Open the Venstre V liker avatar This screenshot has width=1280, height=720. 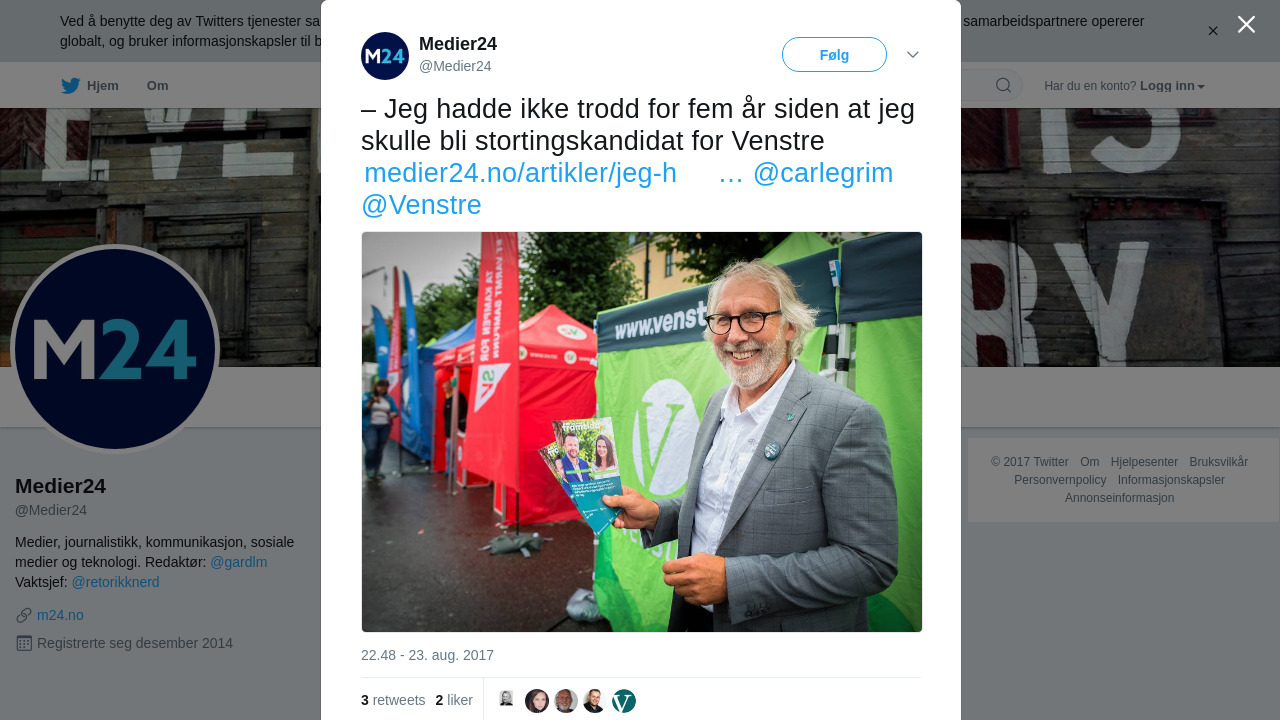624,701
